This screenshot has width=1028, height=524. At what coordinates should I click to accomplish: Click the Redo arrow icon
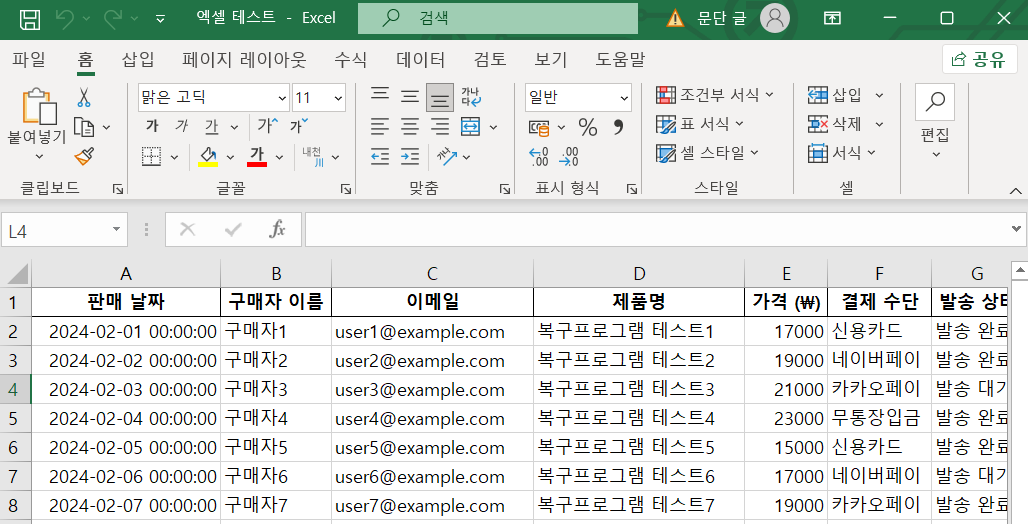tap(113, 18)
